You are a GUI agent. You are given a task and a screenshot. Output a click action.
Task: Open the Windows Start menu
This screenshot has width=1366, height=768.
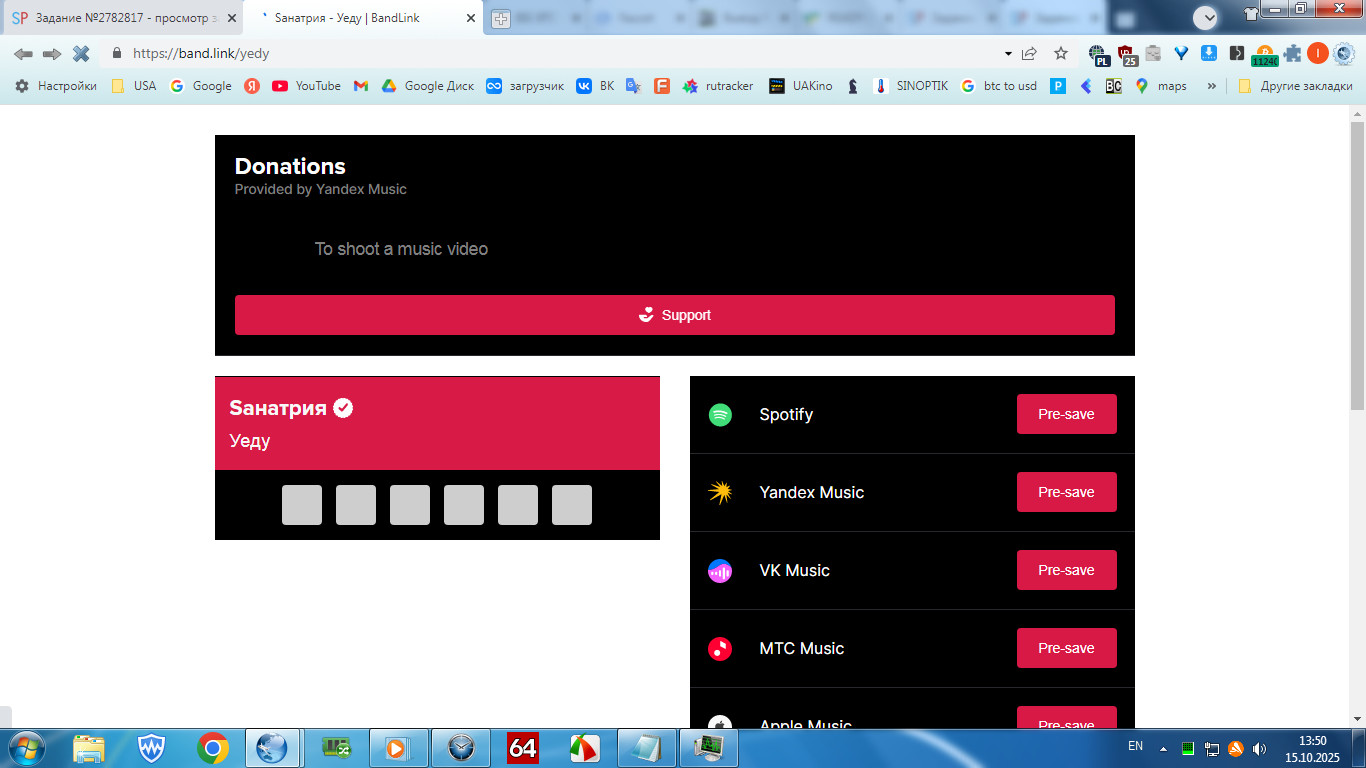coord(25,748)
